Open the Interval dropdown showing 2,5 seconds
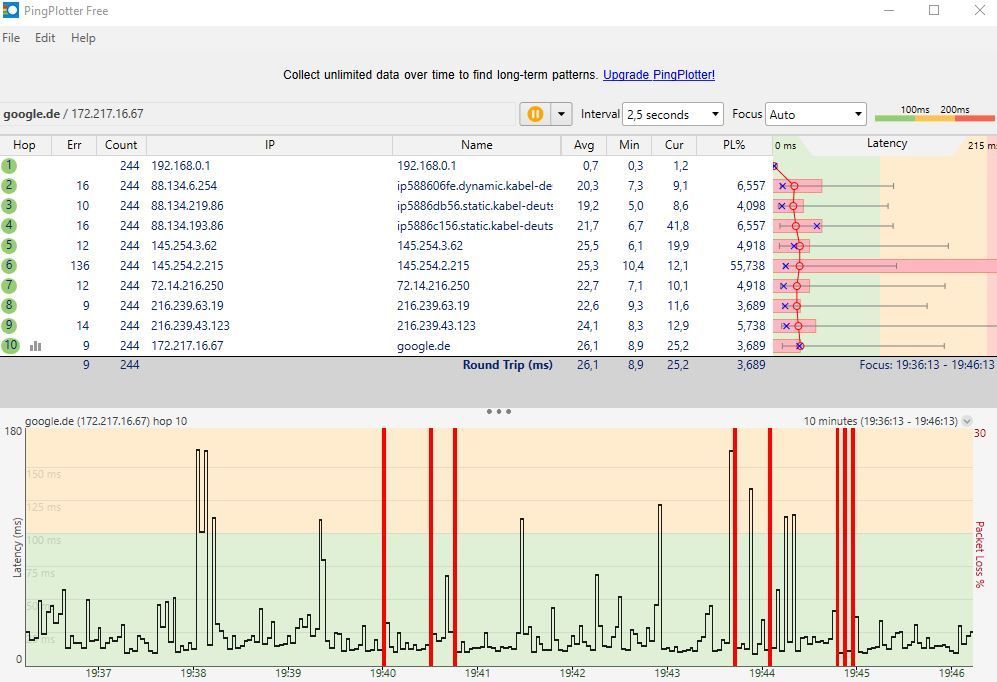 (x=673, y=114)
